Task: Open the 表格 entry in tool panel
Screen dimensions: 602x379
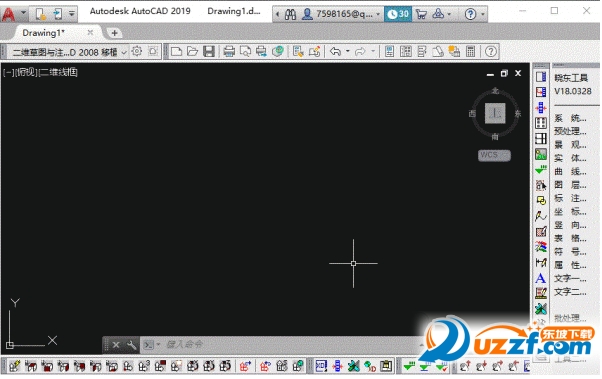Action: point(570,238)
